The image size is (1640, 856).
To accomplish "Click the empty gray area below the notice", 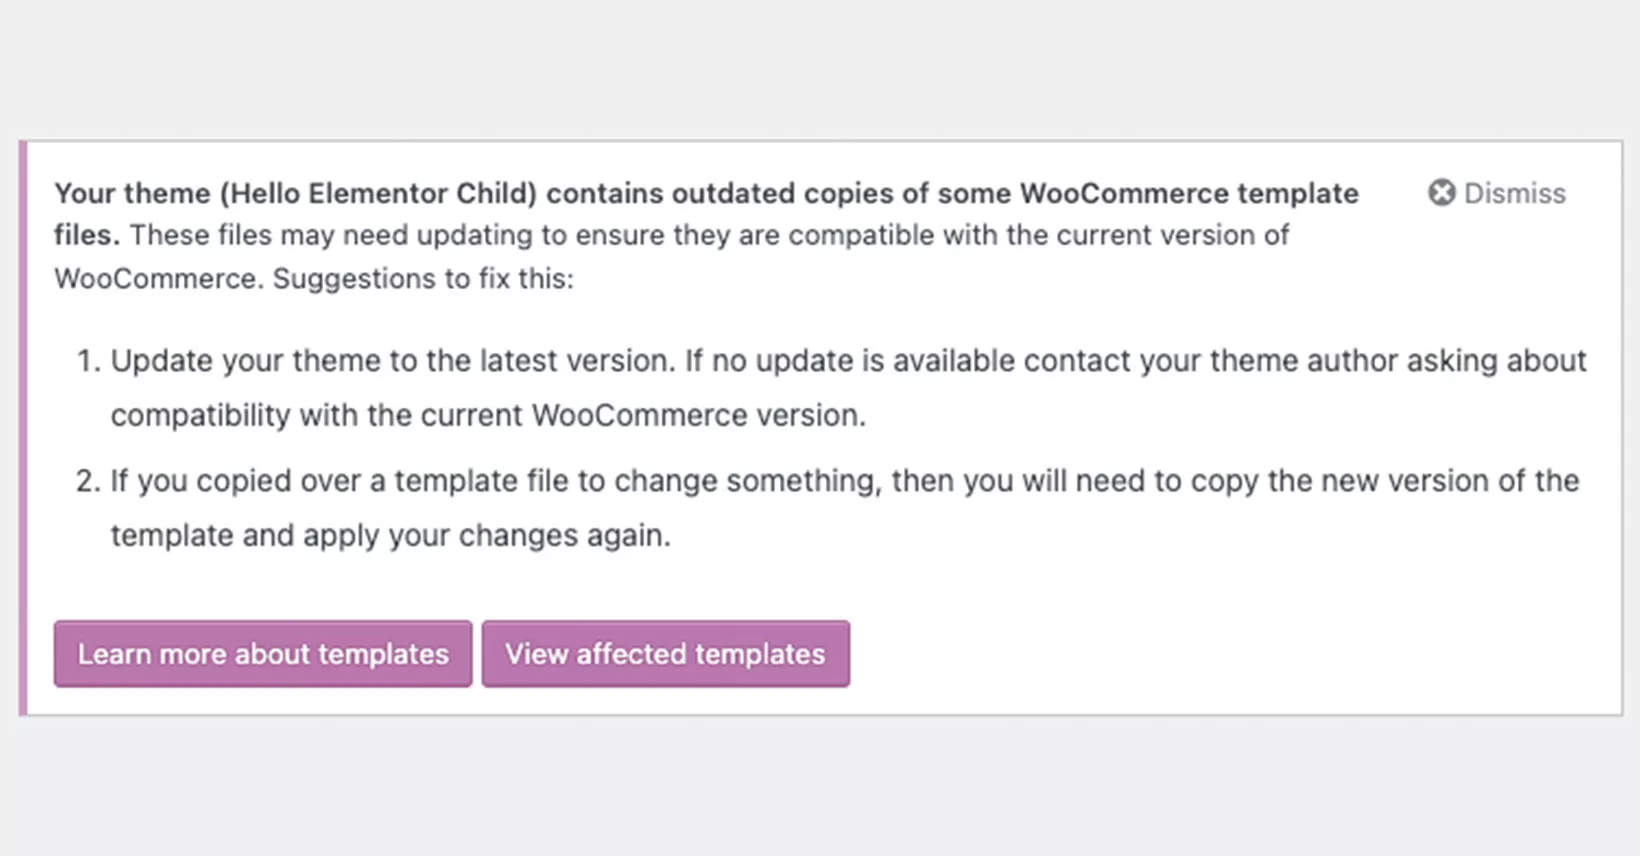I will click(820, 785).
